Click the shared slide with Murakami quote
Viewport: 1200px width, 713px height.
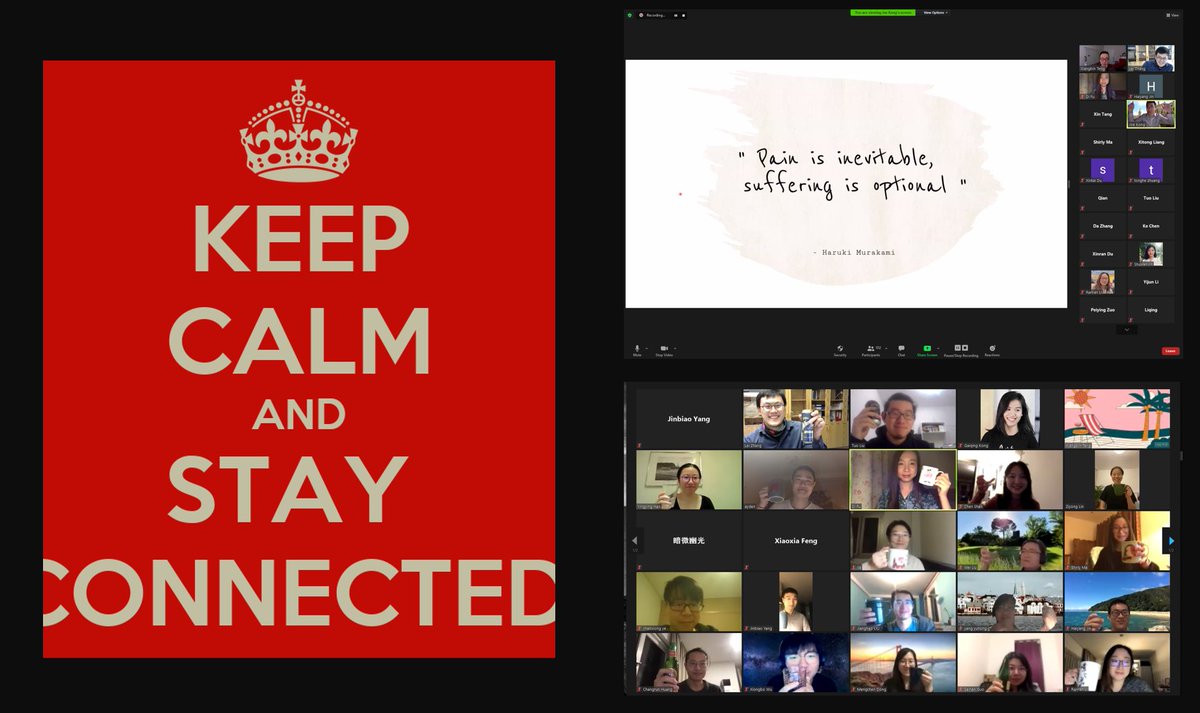[846, 184]
